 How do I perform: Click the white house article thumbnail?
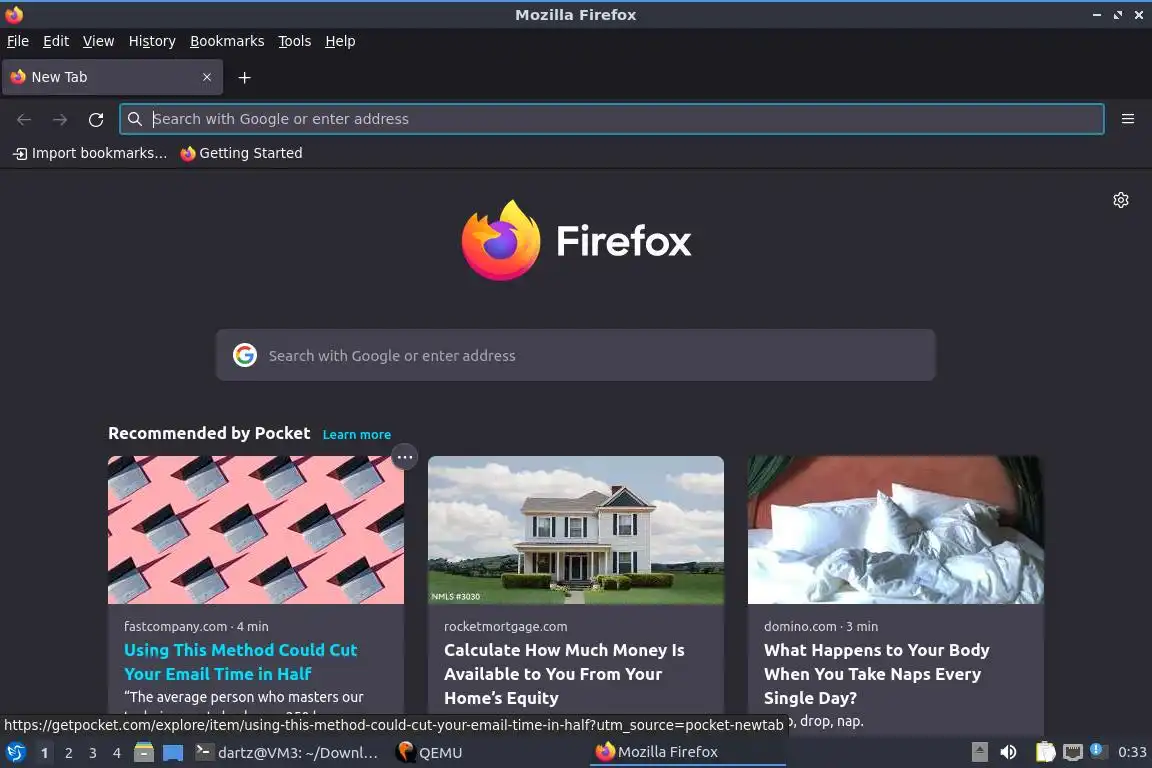(x=575, y=530)
